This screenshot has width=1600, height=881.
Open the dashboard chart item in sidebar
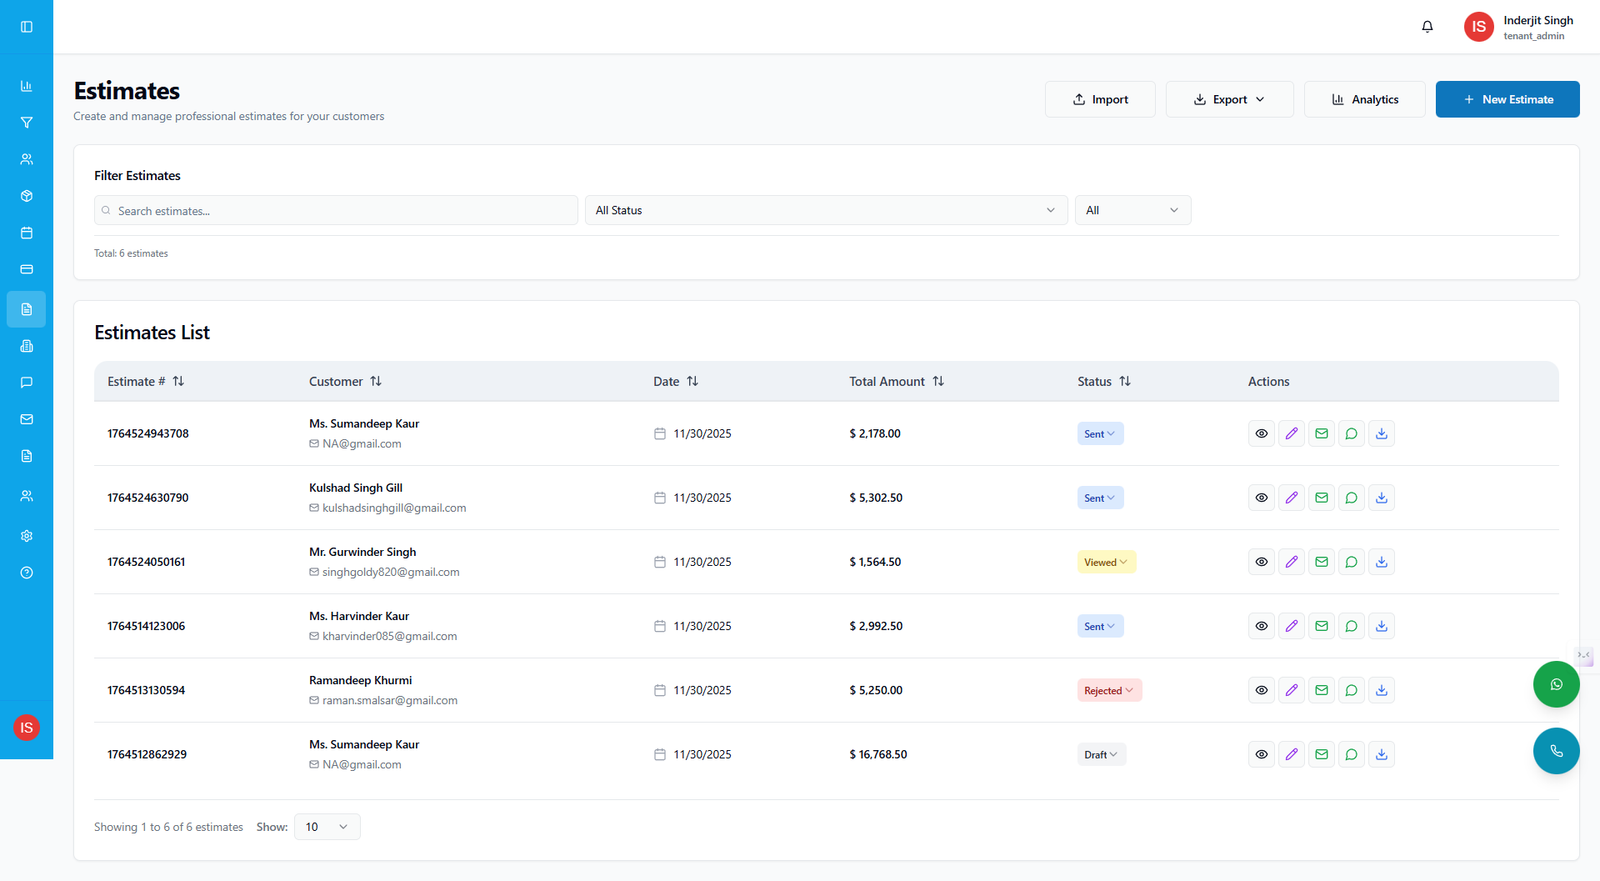(x=27, y=86)
